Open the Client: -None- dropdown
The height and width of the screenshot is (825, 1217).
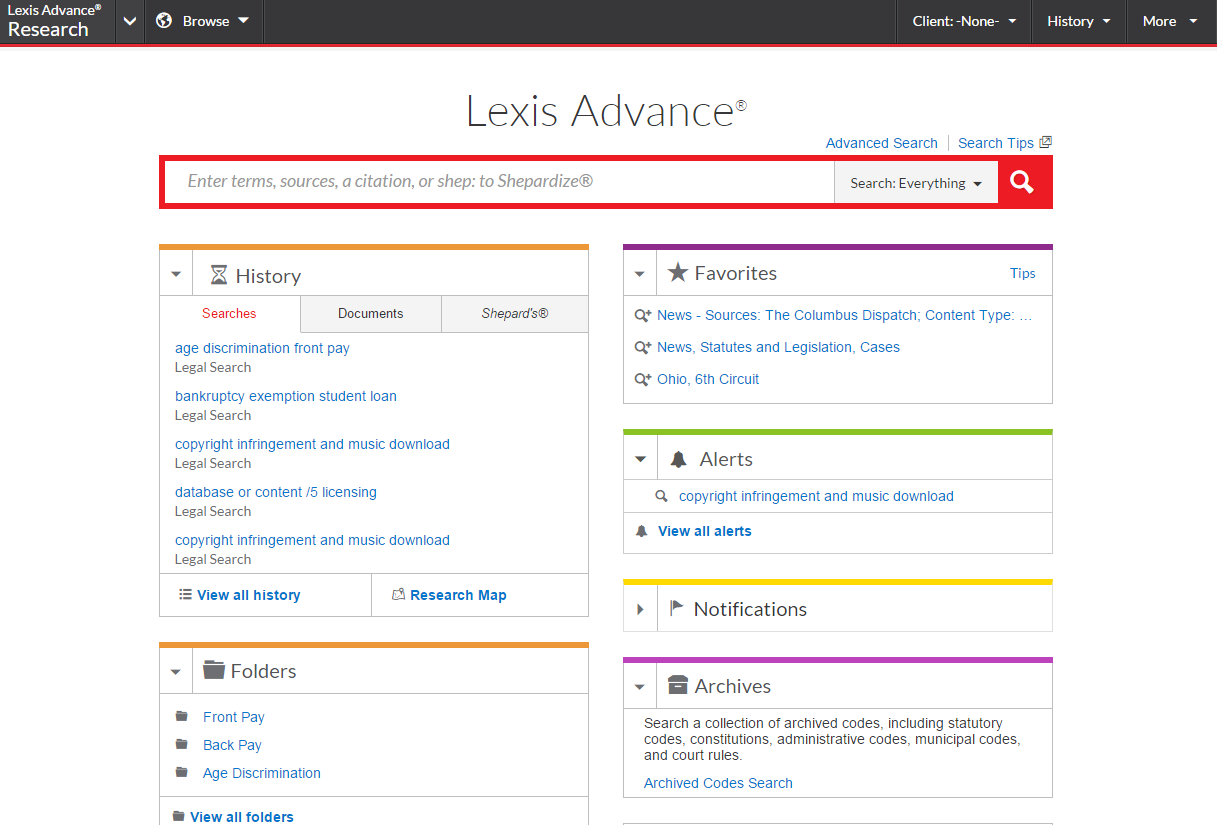pos(964,21)
